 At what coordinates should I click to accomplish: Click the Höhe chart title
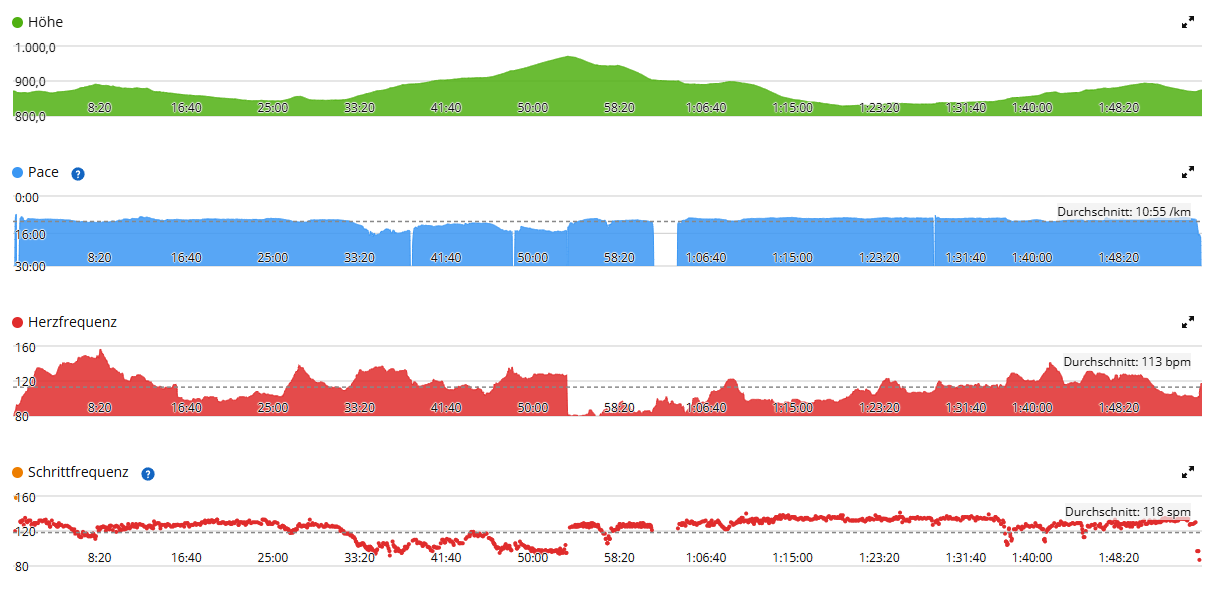click(45, 22)
